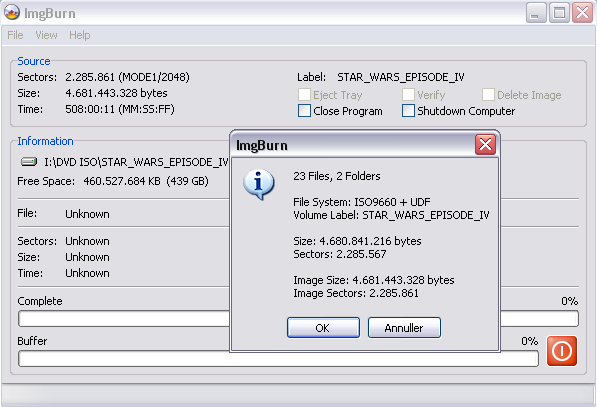
Task: Click the ImgBurn flame logo in title bar
Action: (12, 12)
